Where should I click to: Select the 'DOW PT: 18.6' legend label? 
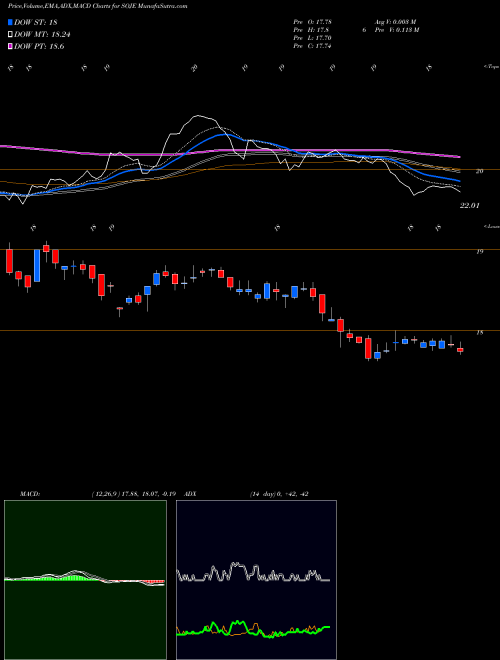39,47
